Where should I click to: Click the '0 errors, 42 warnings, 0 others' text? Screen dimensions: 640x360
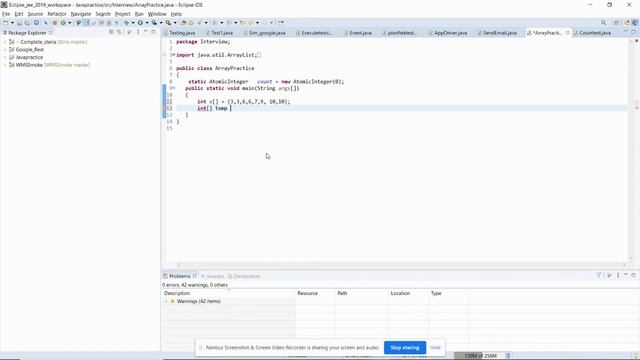195,285
